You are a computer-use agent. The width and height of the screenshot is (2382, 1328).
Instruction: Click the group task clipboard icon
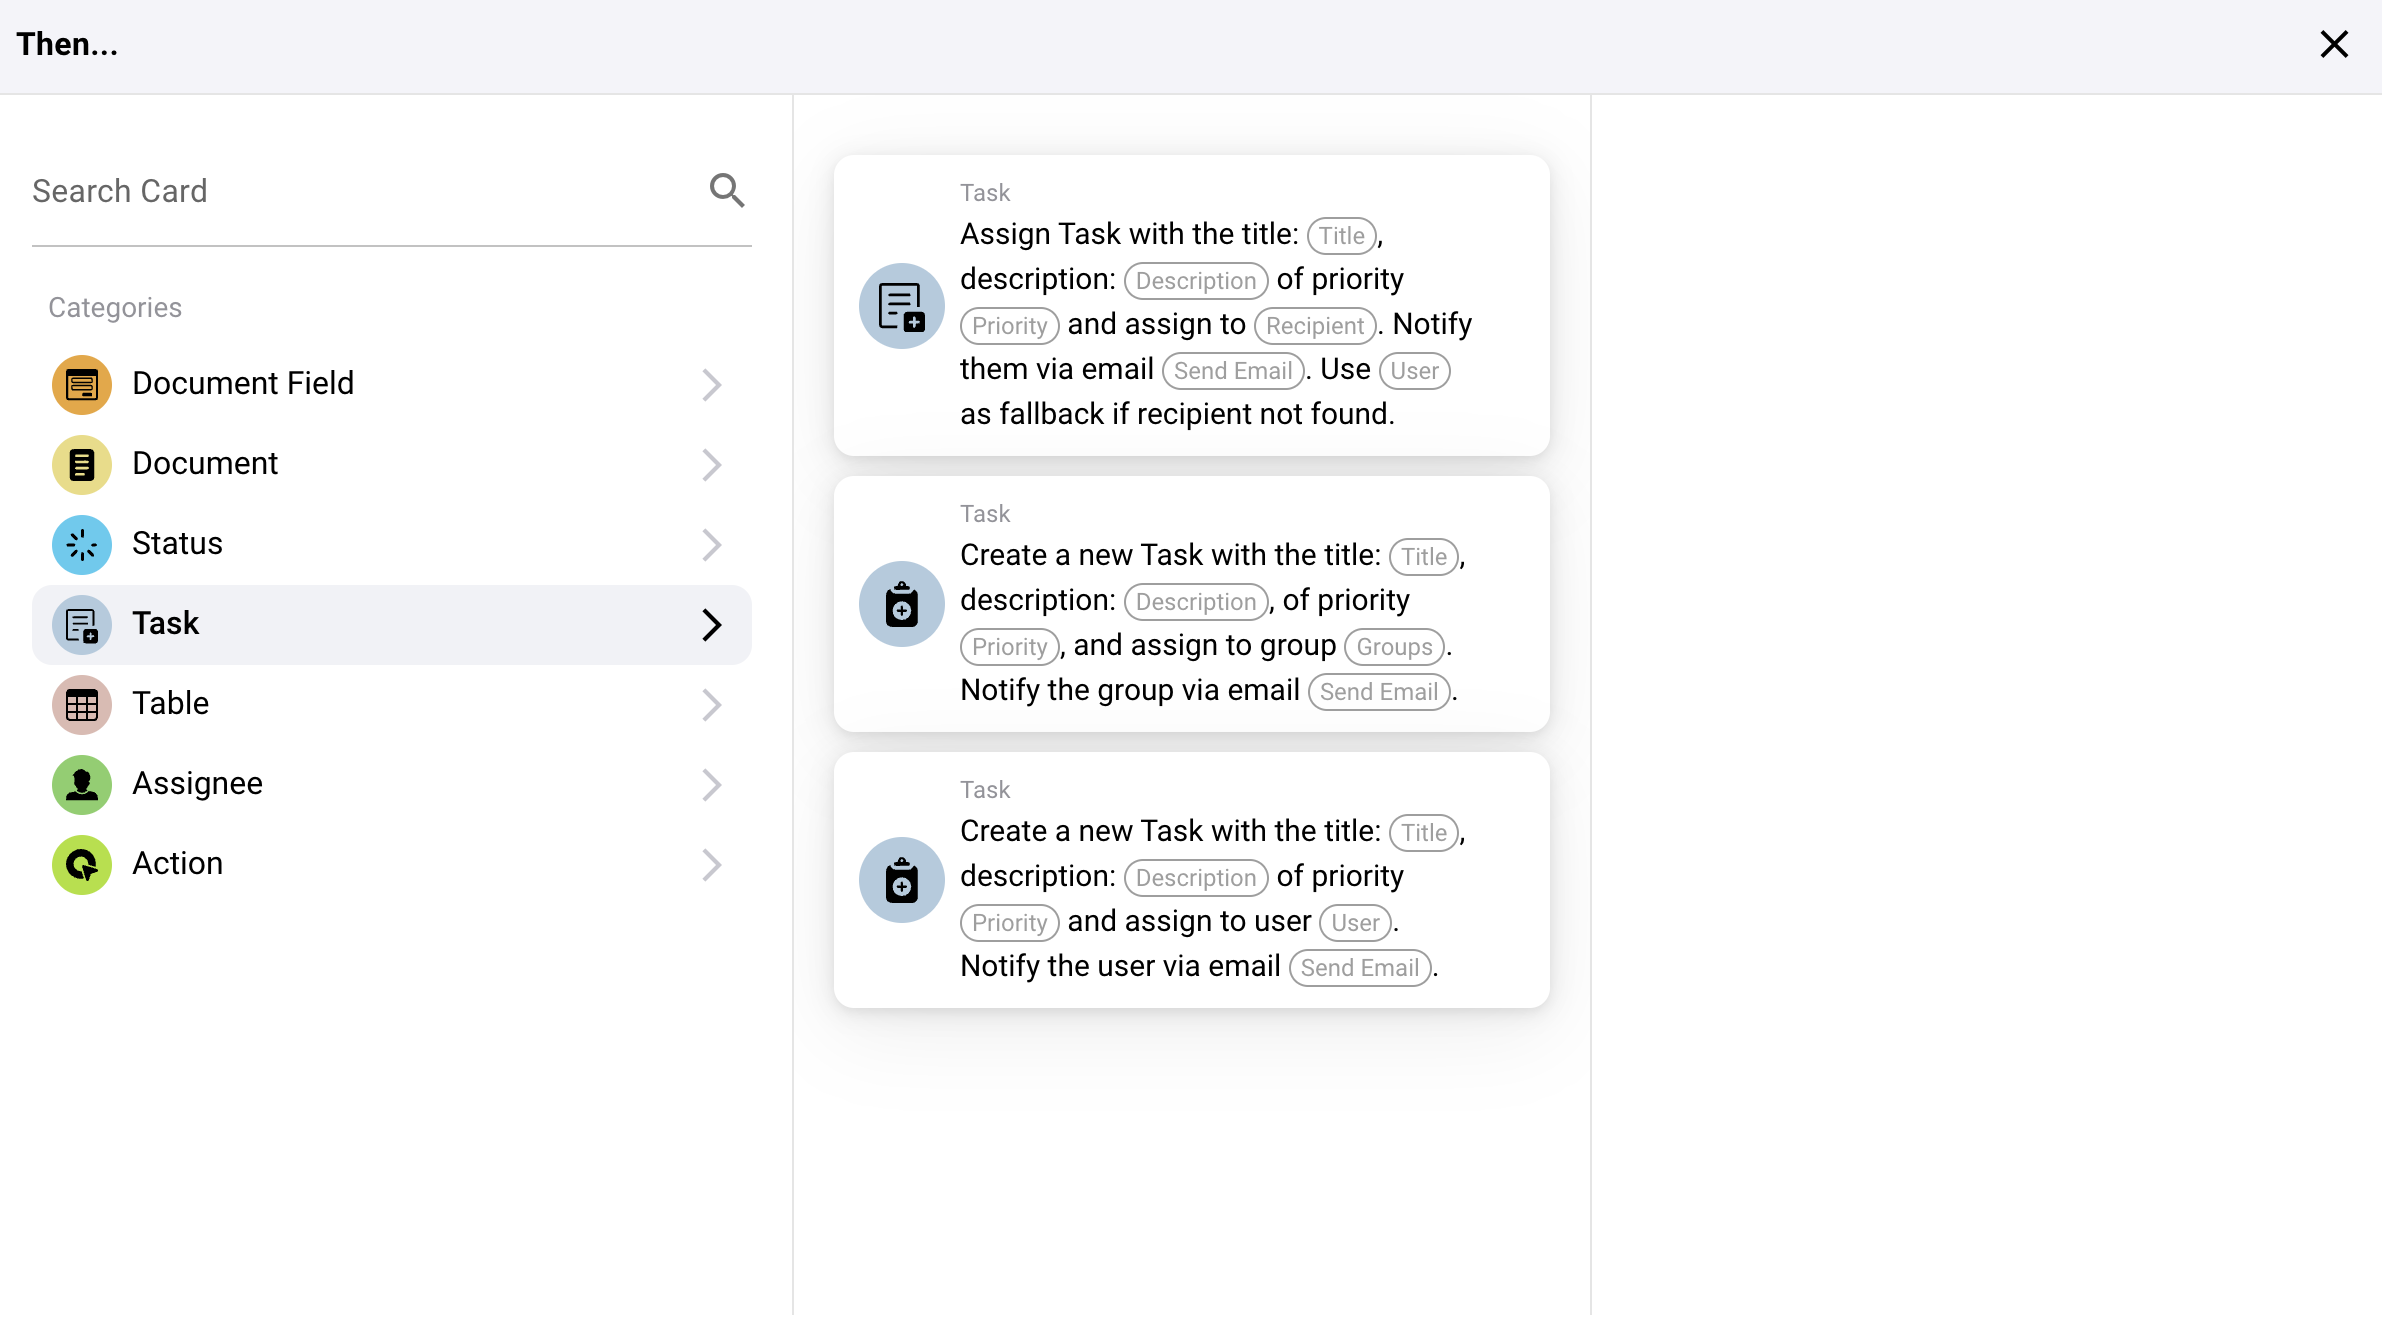[901, 604]
